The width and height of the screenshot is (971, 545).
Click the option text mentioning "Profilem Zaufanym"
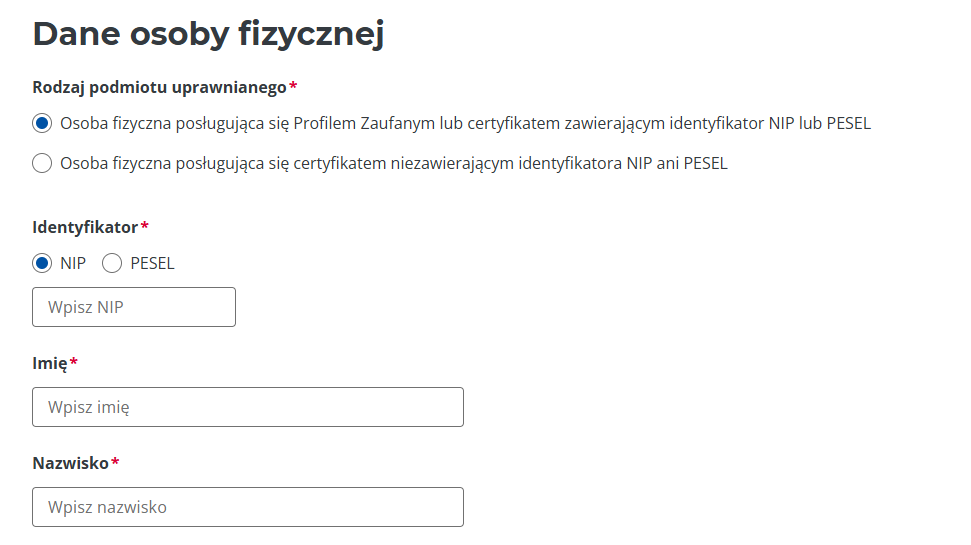click(x=465, y=124)
